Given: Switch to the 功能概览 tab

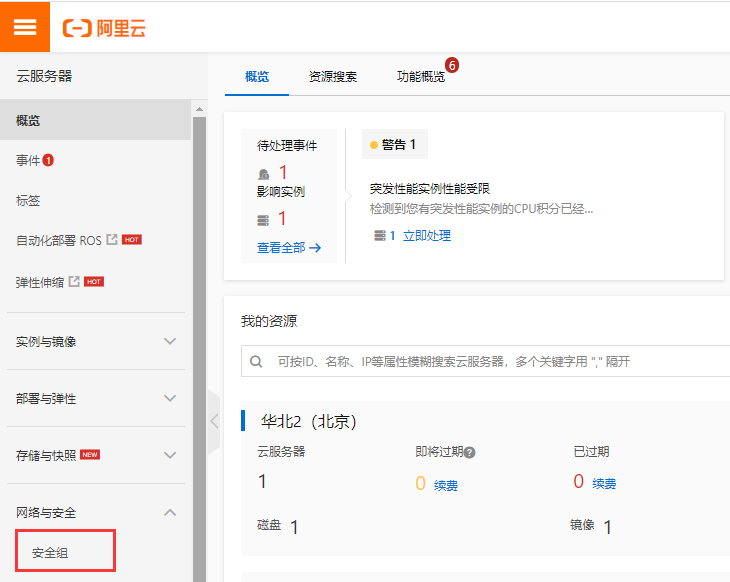Looking at the screenshot, I should pos(420,77).
